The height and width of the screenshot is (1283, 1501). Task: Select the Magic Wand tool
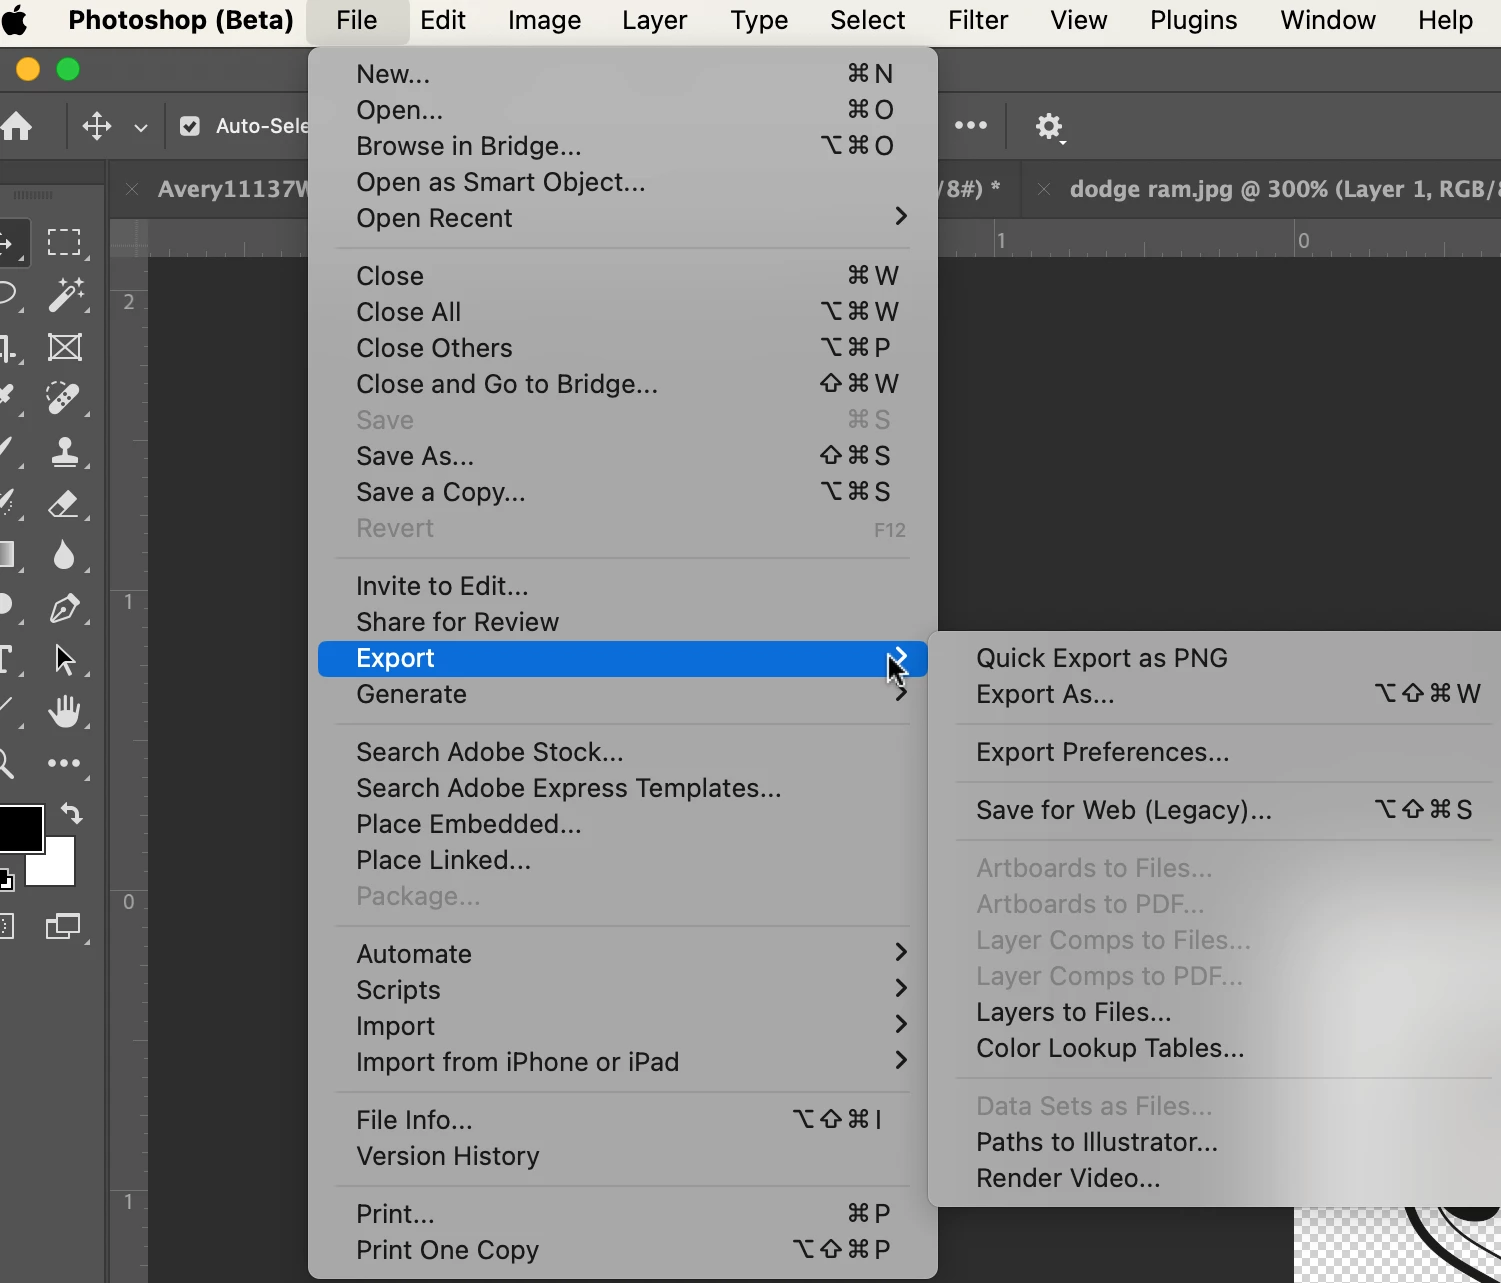[x=66, y=294]
